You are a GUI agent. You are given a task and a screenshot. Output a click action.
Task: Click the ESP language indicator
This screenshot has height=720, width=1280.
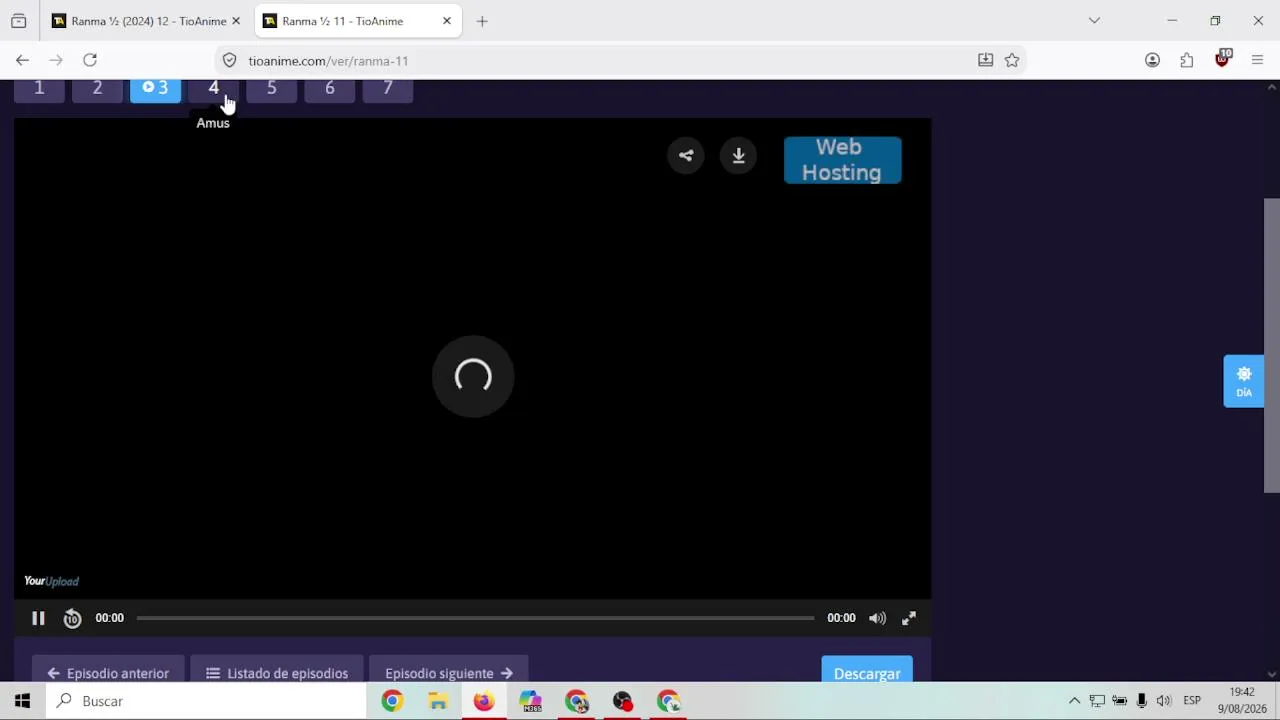pyautogui.click(x=1192, y=701)
